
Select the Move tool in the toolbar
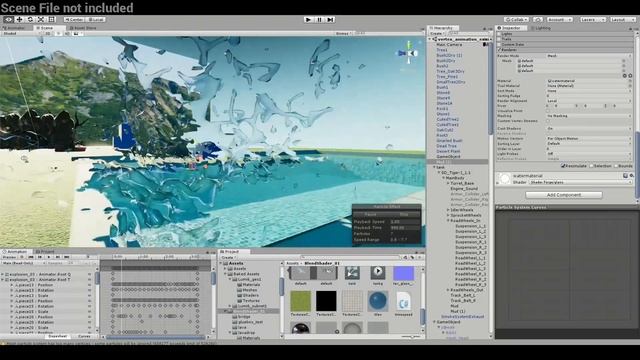pyautogui.click(x=19, y=19)
